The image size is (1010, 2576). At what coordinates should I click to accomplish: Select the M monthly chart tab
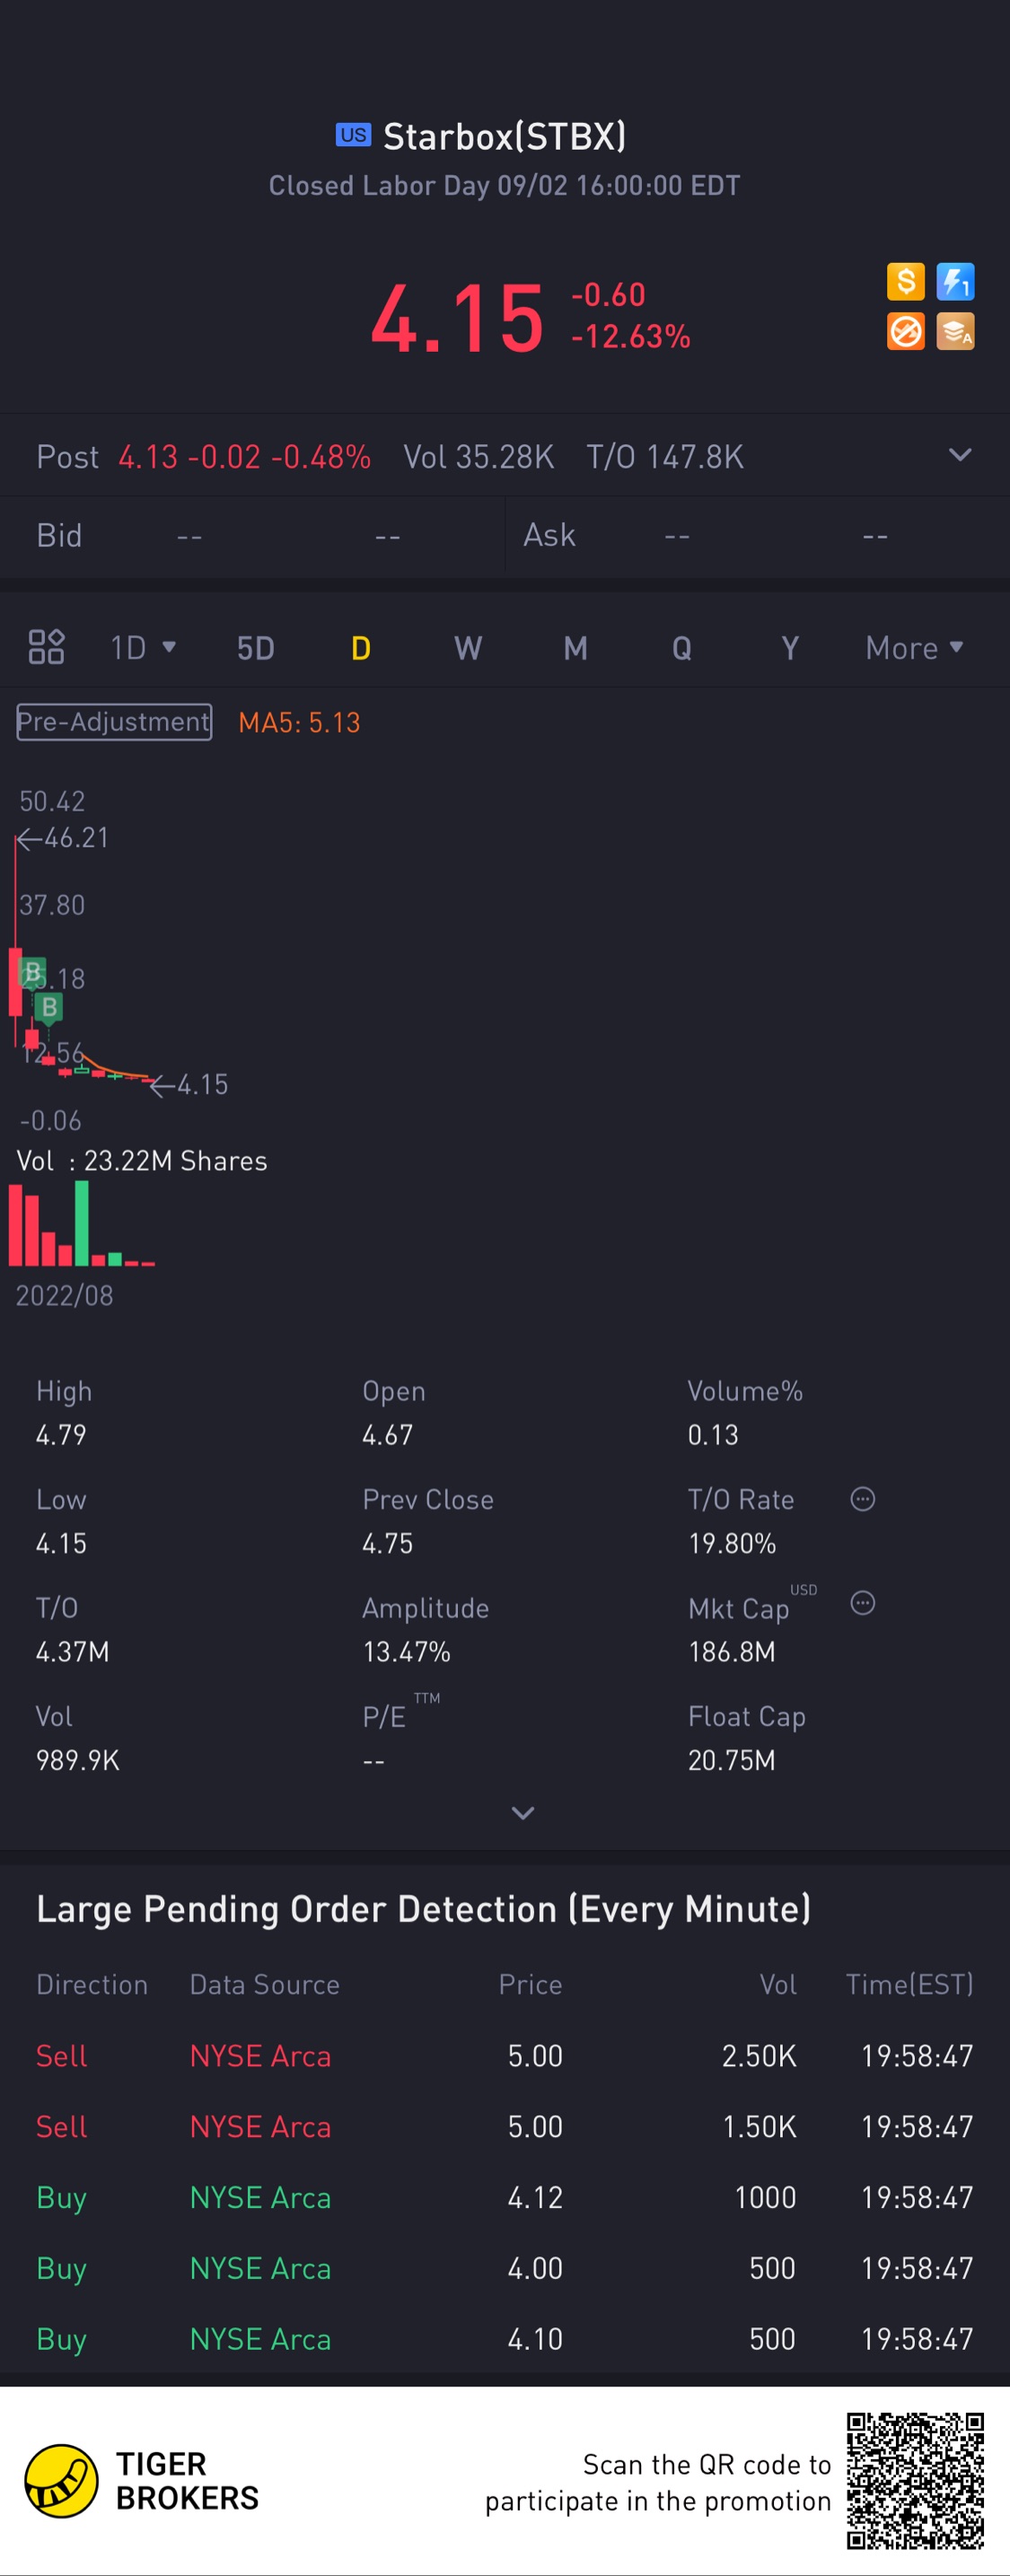point(575,647)
